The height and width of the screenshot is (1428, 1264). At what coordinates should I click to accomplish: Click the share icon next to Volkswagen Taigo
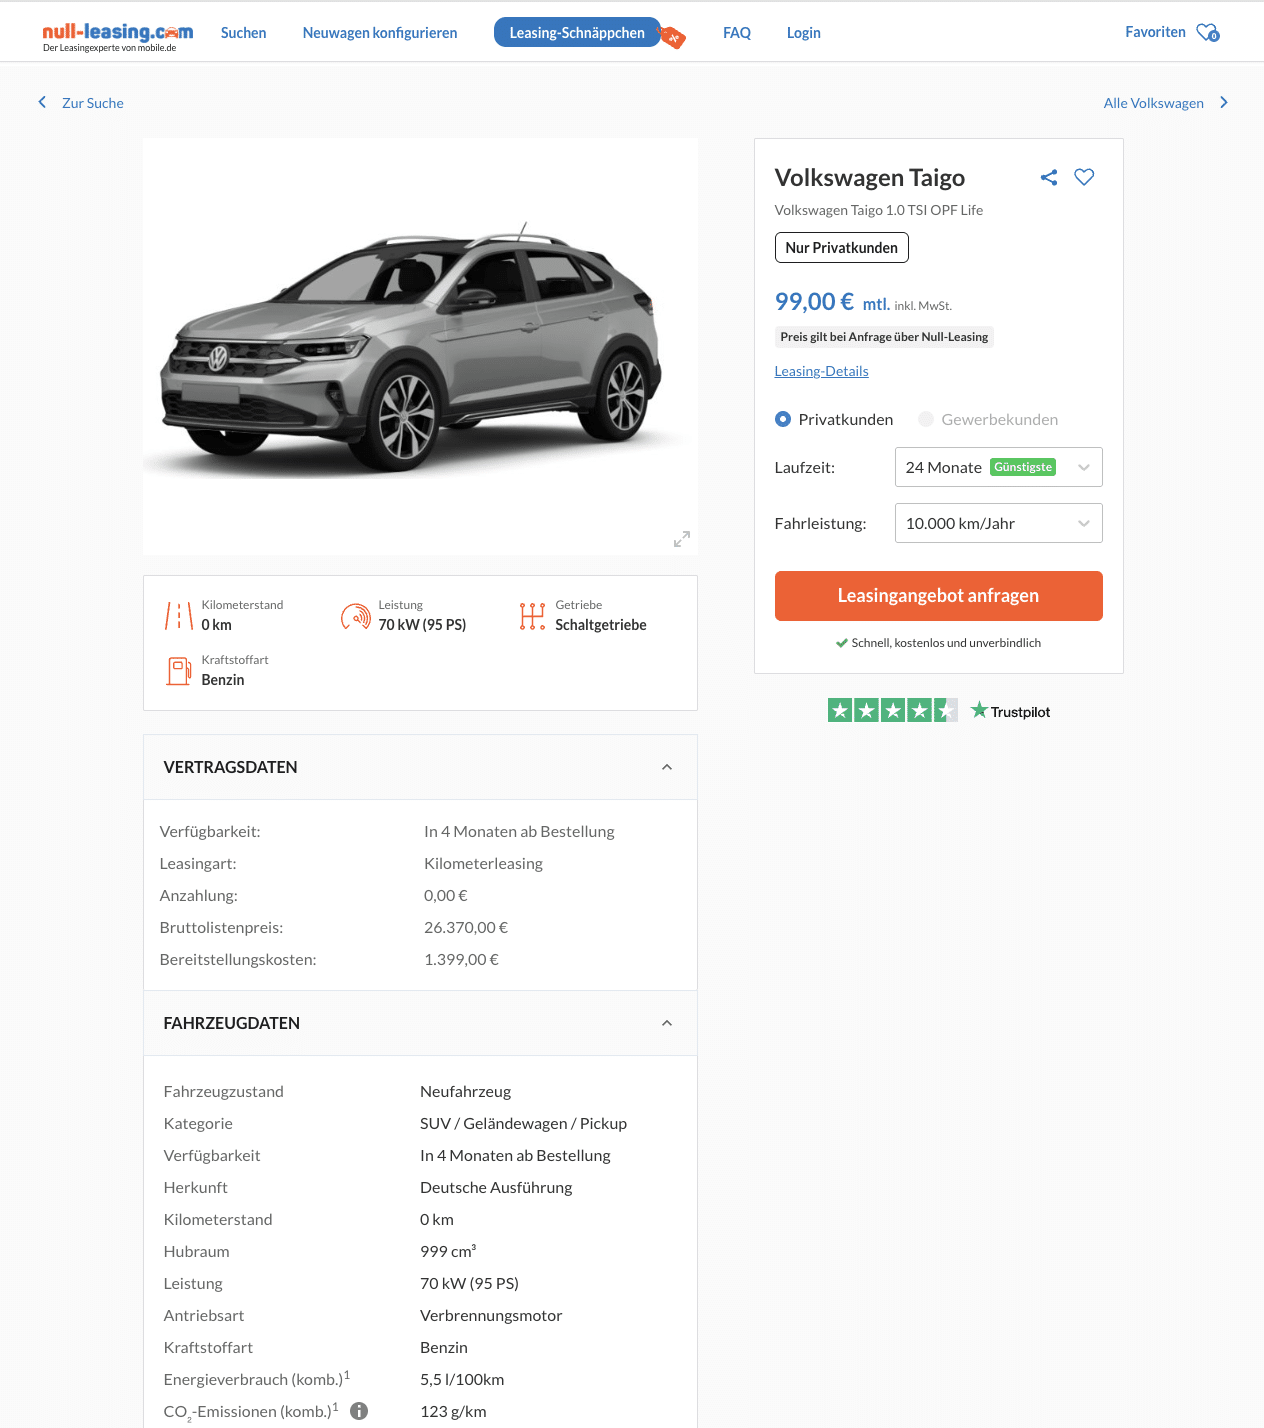tap(1048, 178)
